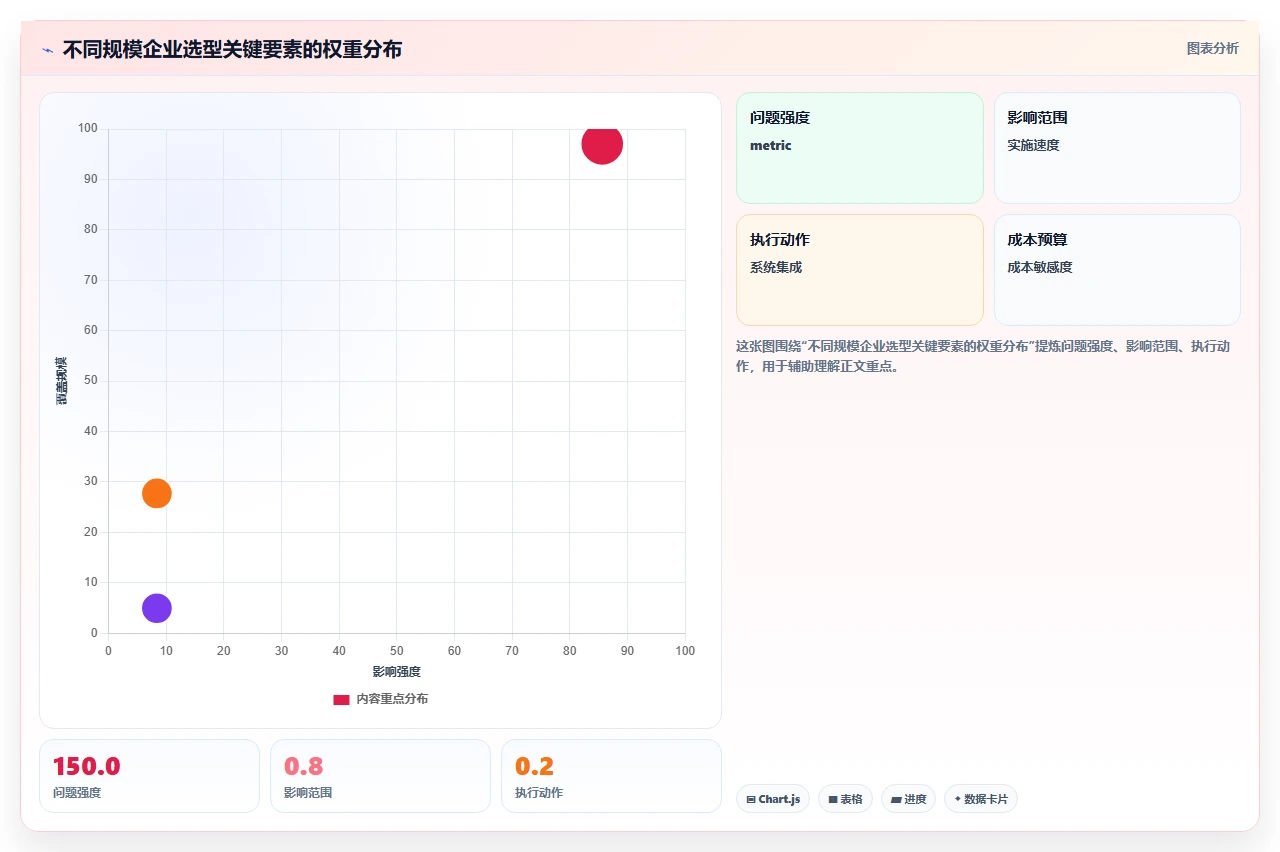This screenshot has width=1280, height=852.
Task: Click the 实施速度 text
Action: (1033, 145)
